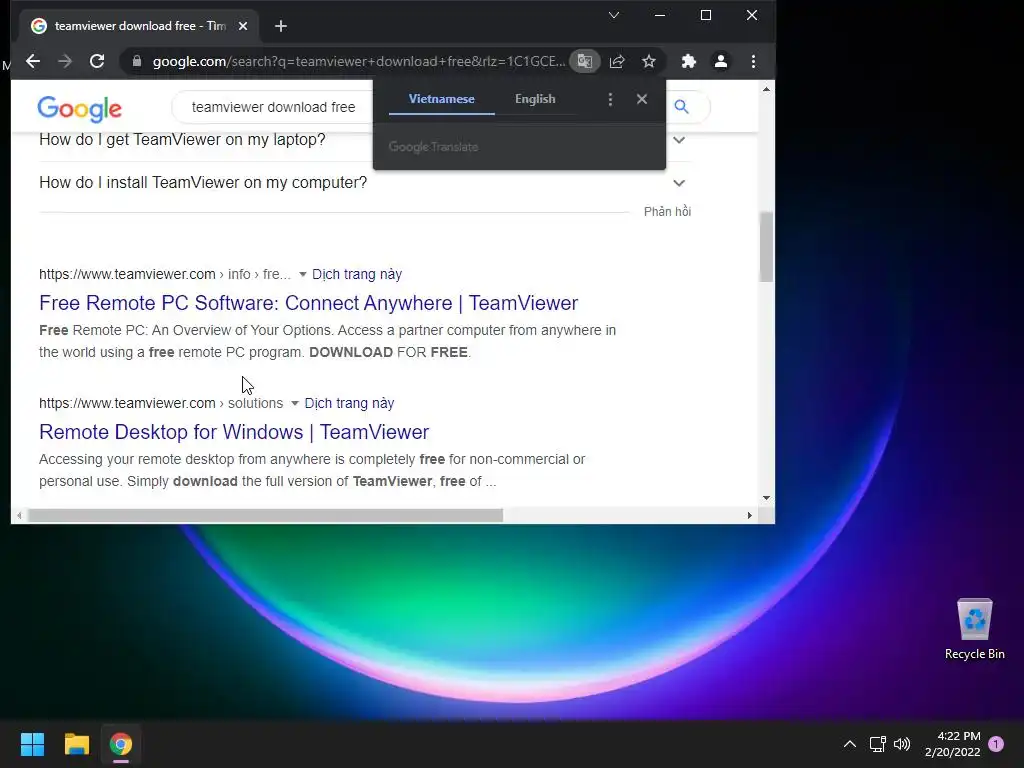View site info via the padlock icon
The image size is (1024, 768).
[x=136, y=61]
